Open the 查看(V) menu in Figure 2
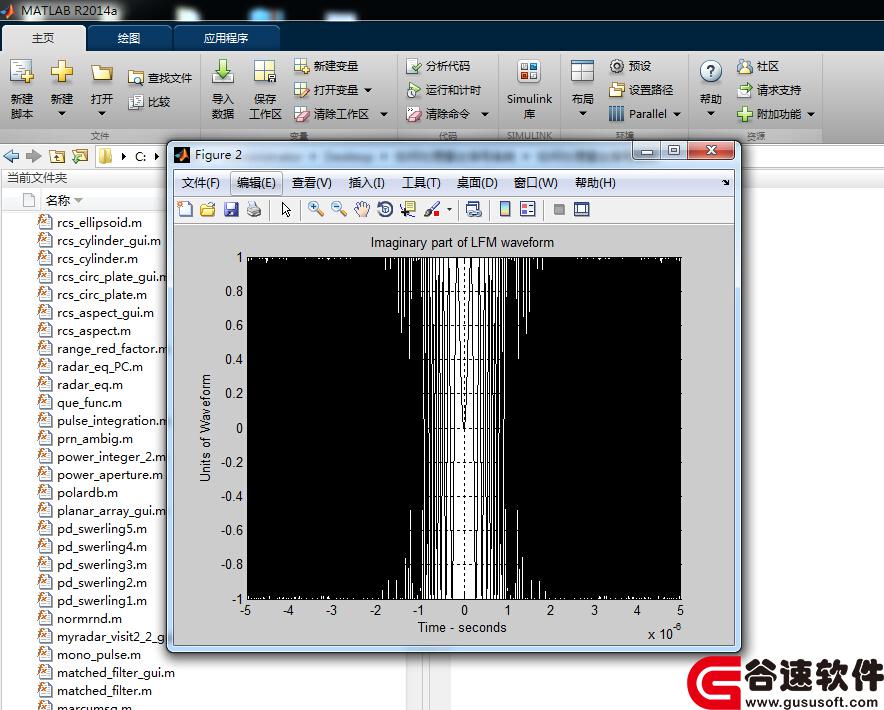Image resolution: width=884 pixels, height=710 pixels. 311,183
